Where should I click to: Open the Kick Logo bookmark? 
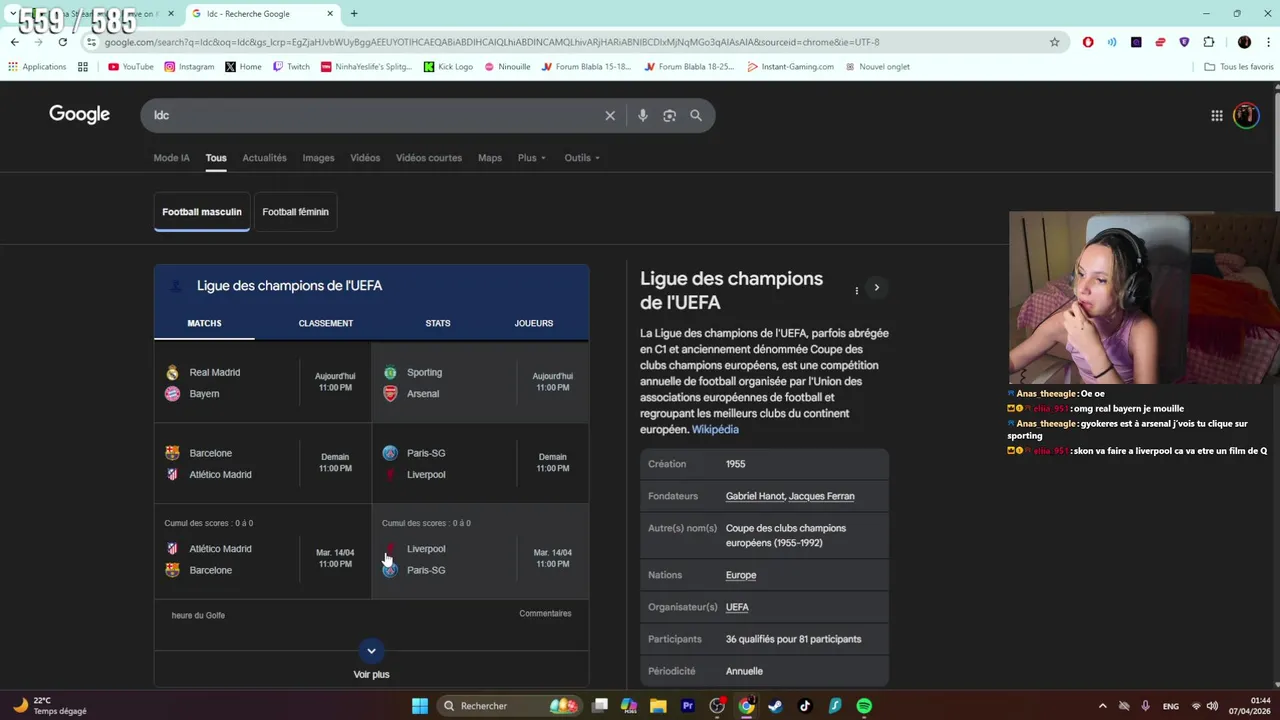[448, 67]
